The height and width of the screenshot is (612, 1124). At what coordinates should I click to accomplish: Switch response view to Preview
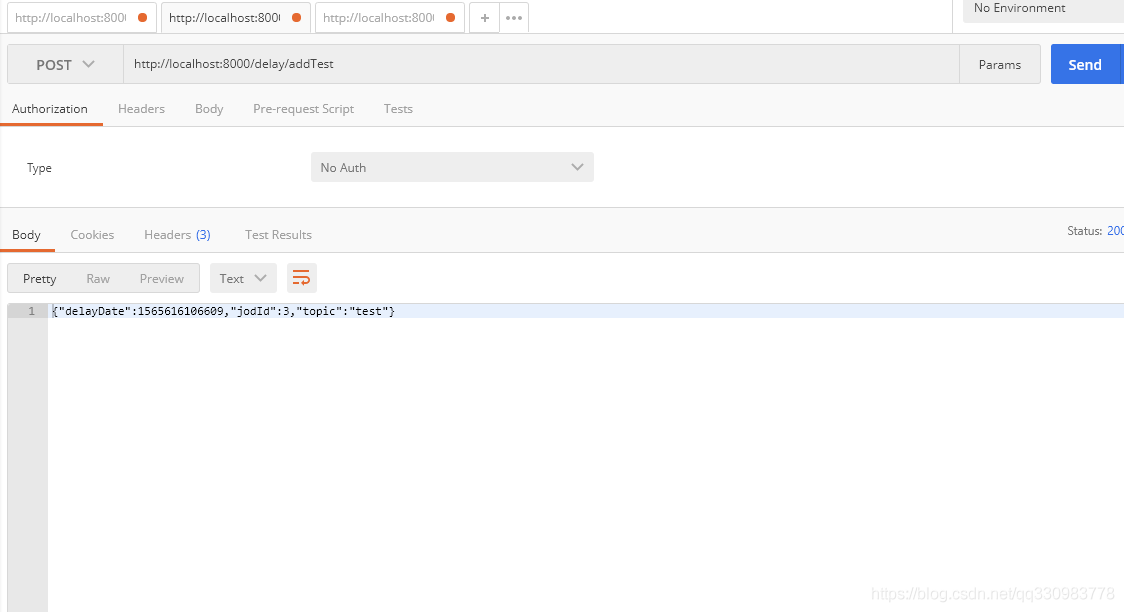coord(162,279)
